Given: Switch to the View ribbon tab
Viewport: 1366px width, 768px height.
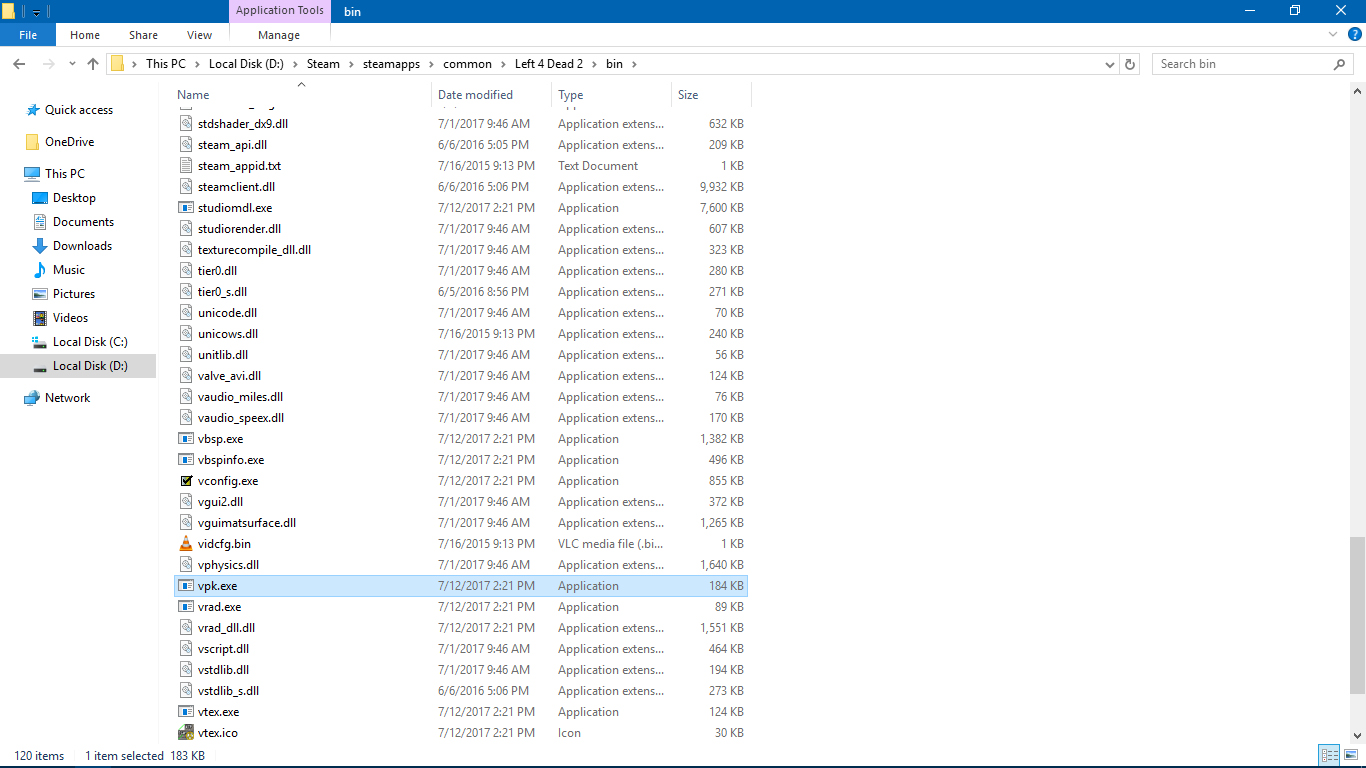Looking at the screenshot, I should [x=200, y=35].
